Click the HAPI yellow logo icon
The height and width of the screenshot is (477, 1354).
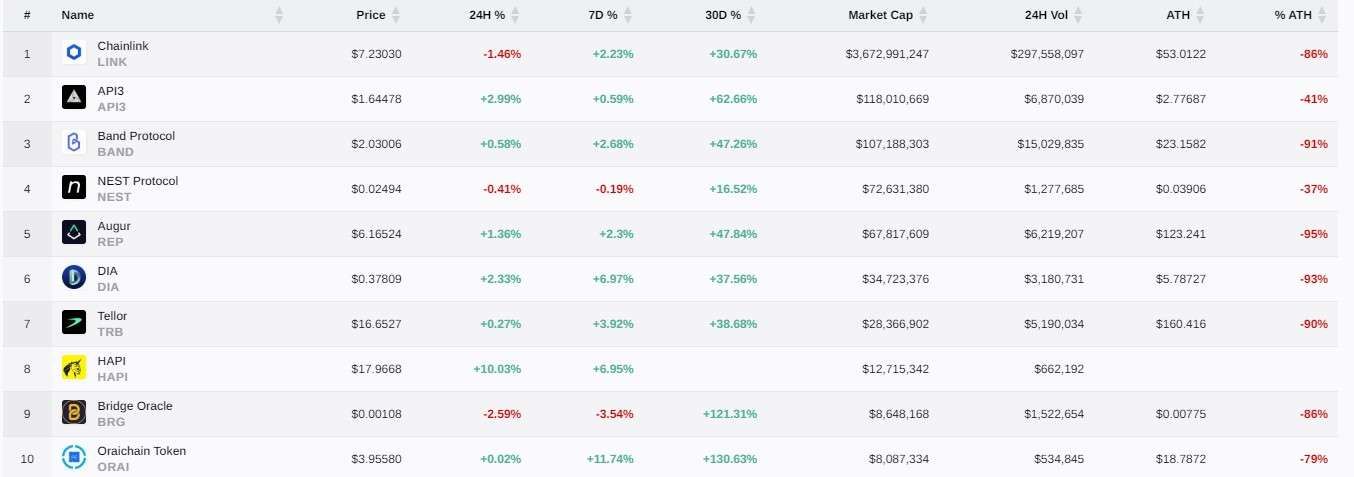click(74, 368)
